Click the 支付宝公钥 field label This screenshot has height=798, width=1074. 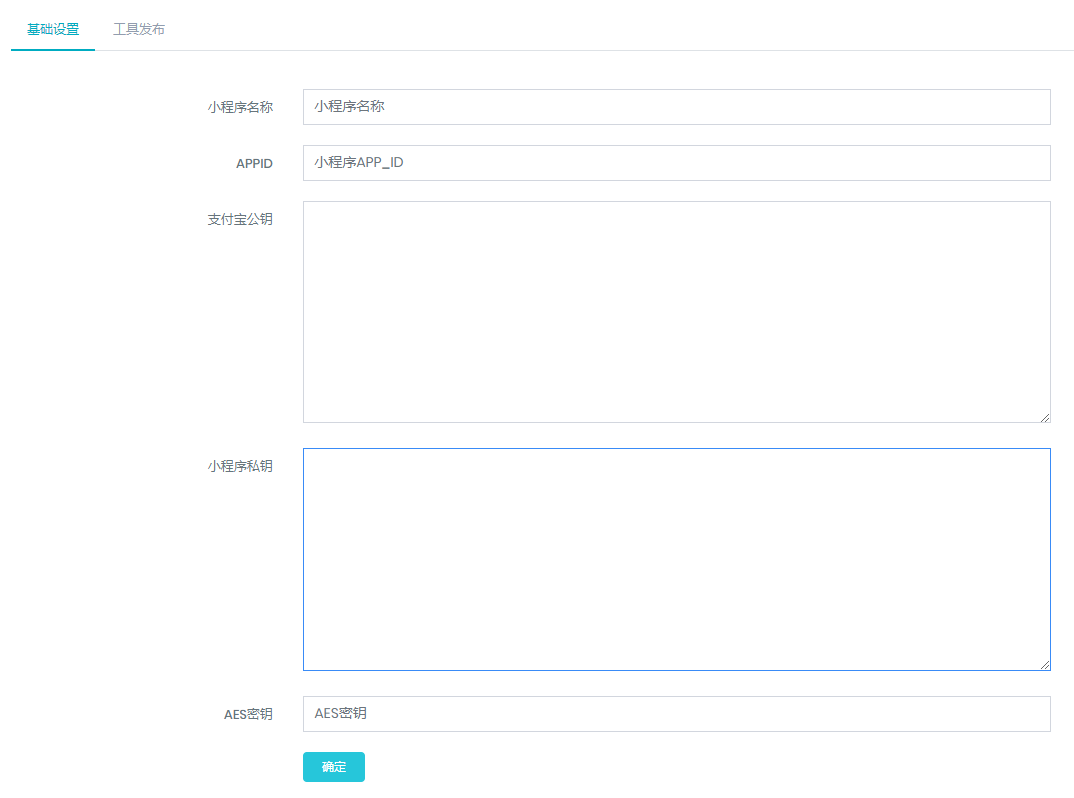coord(240,219)
